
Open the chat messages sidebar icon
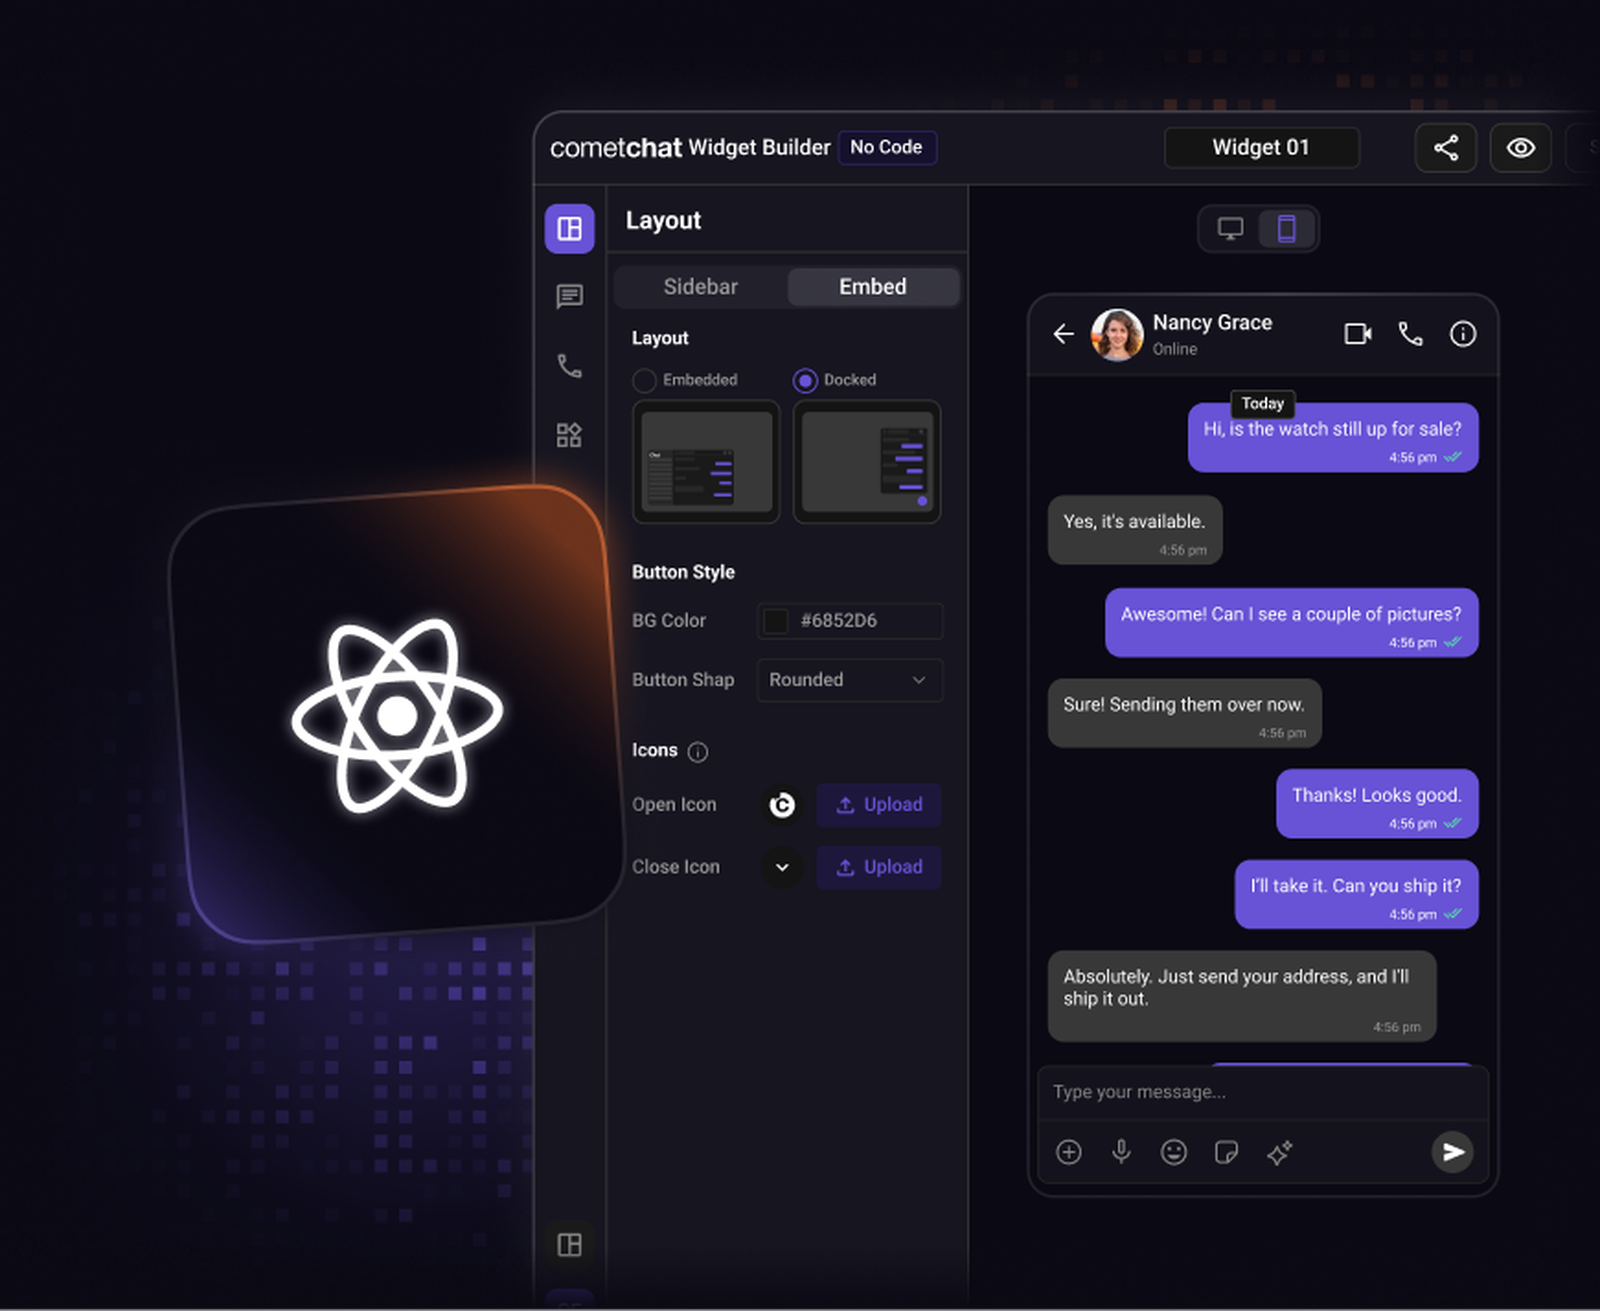pyautogui.click(x=570, y=296)
